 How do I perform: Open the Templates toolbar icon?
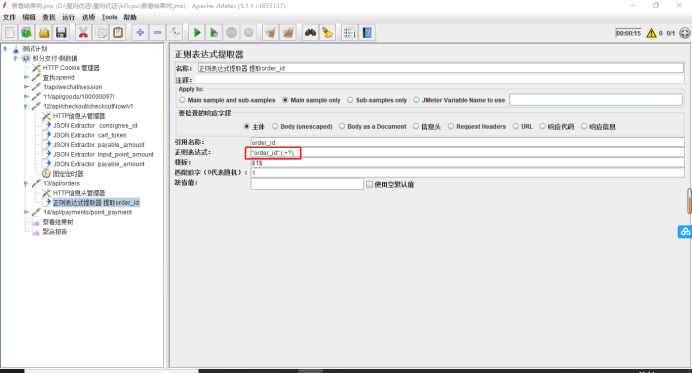[x=26, y=33]
